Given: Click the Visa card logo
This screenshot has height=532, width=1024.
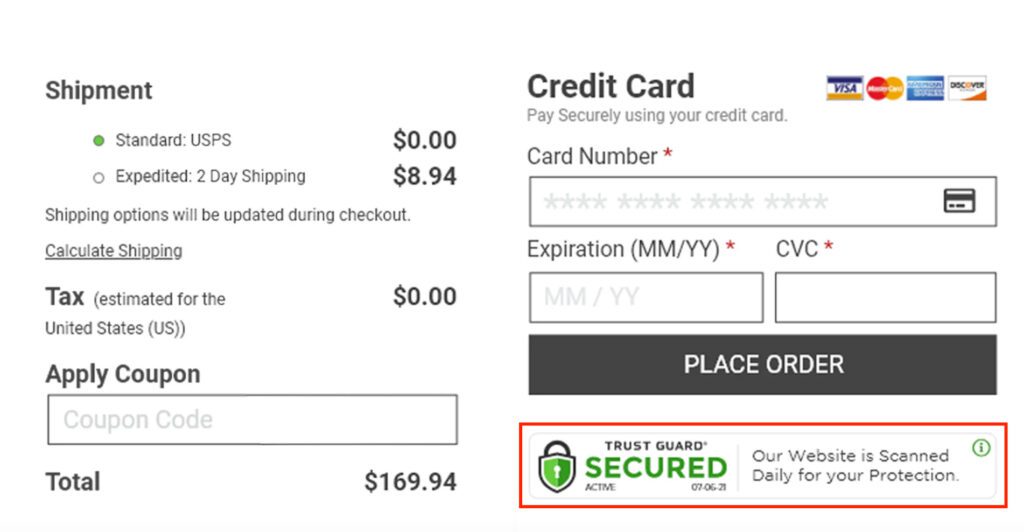Looking at the screenshot, I should coord(845,89).
